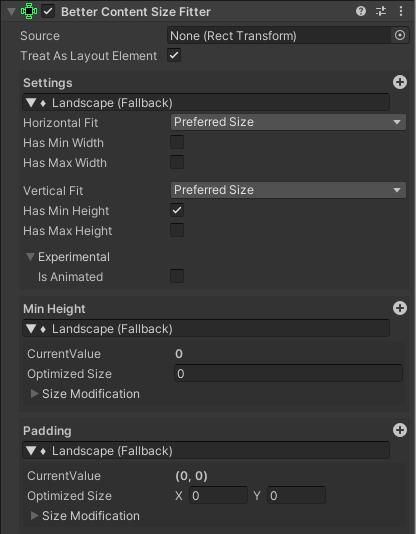416x534 pixels.
Task: Open the component three-dot context menu
Action: 401,12
